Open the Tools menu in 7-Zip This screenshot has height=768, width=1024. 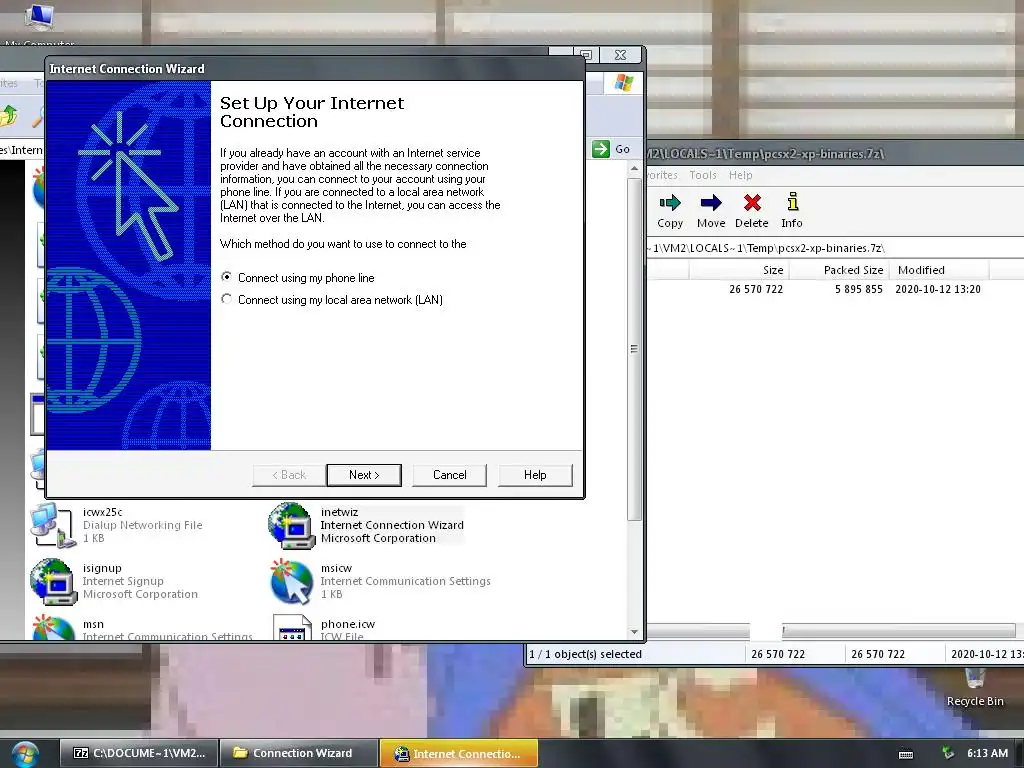(703, 175)
